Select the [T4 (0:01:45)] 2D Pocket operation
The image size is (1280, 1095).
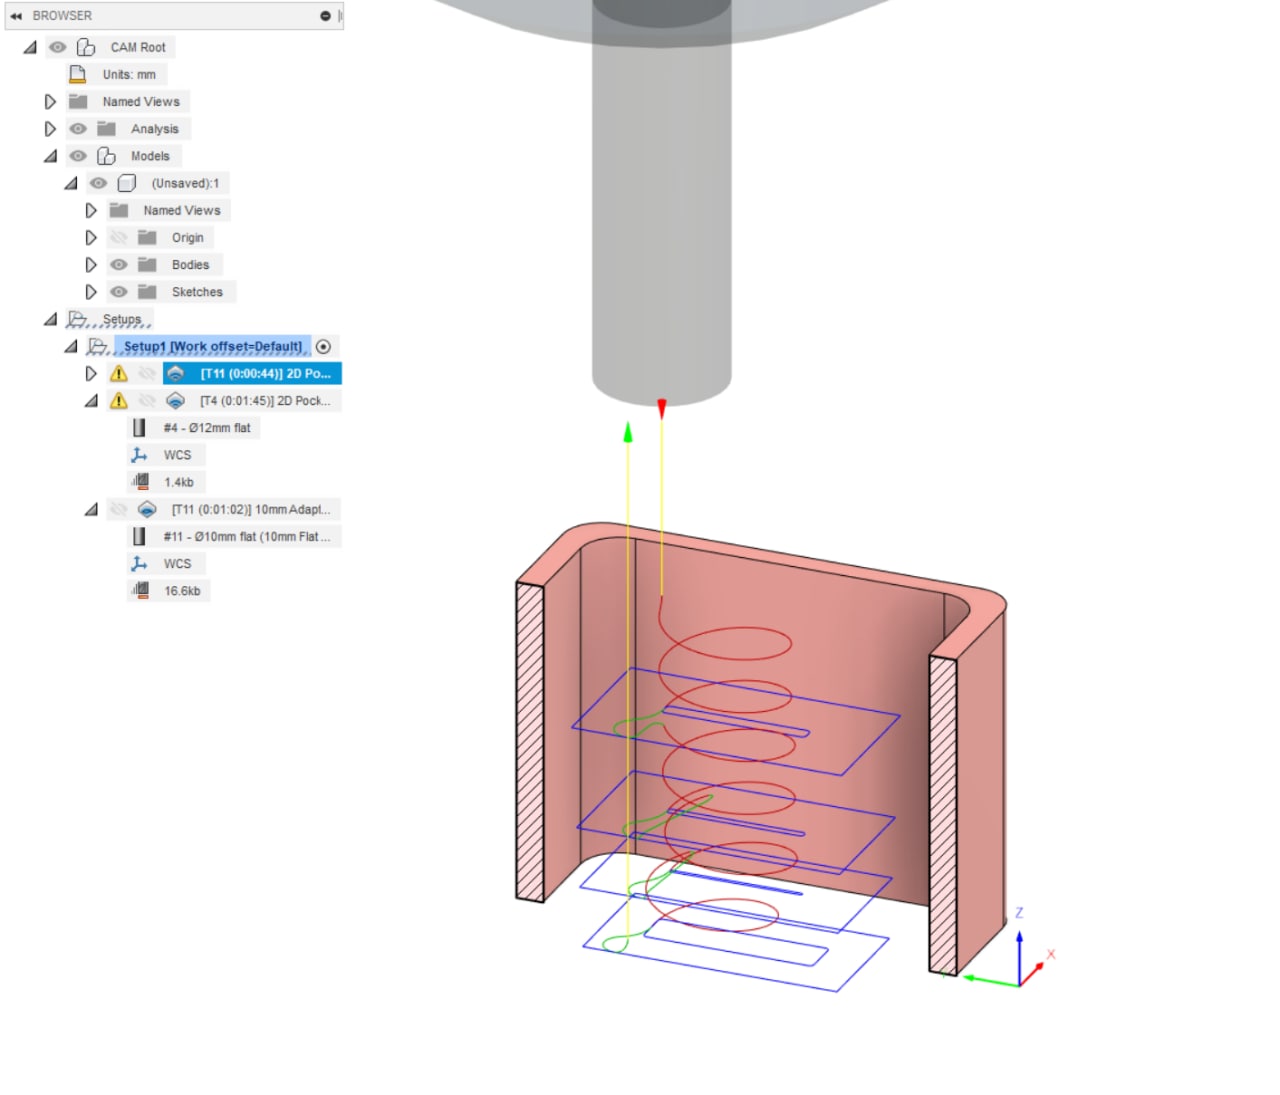click(x=265, y=400)
